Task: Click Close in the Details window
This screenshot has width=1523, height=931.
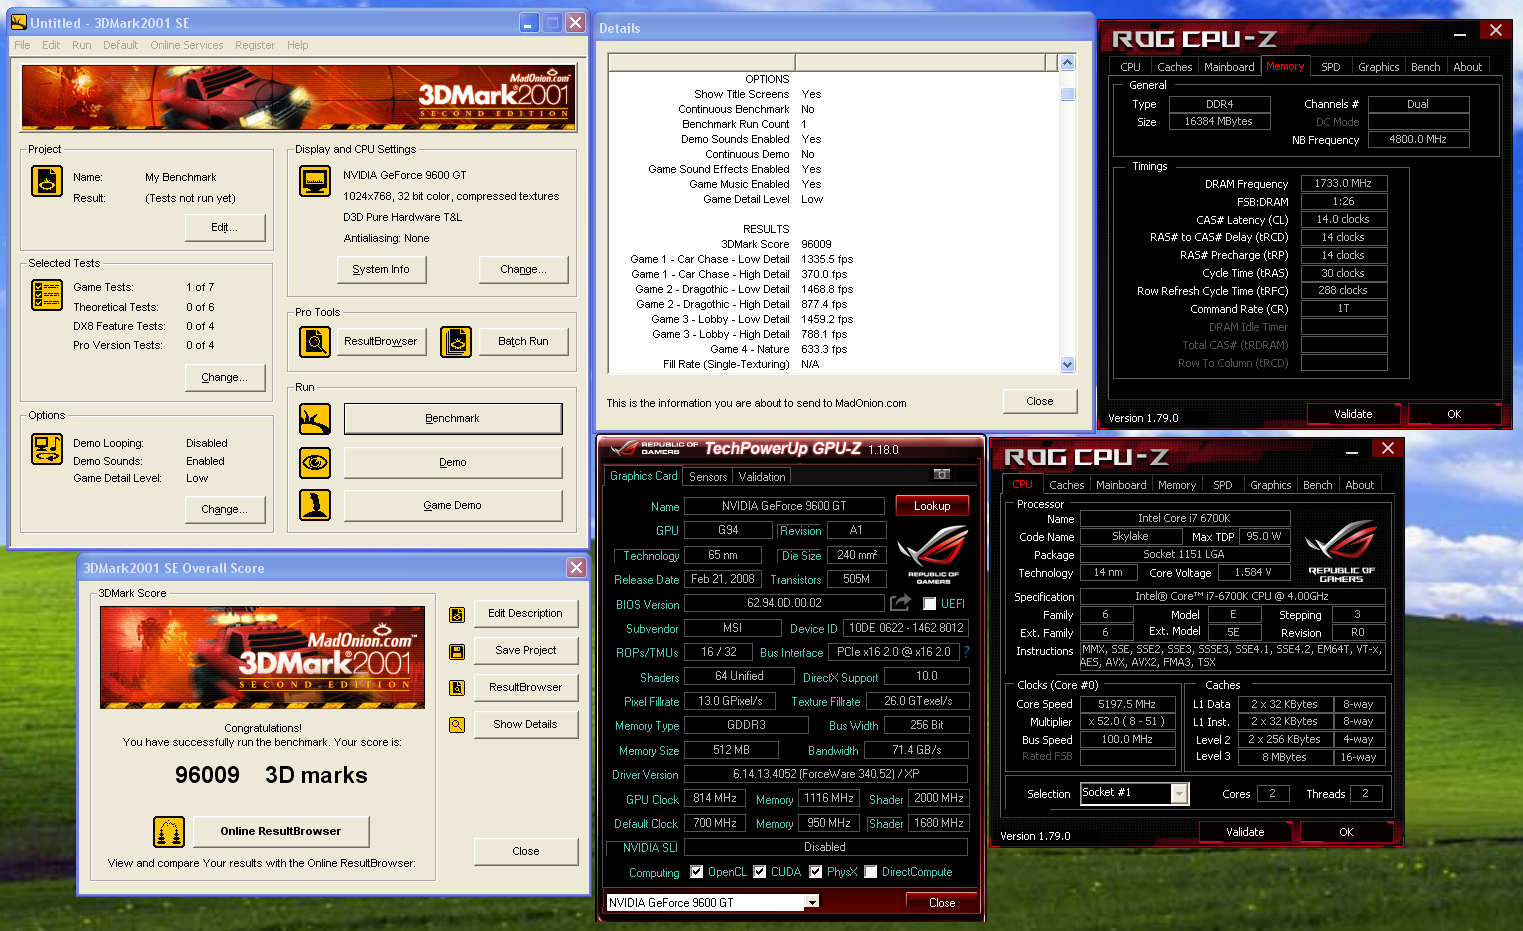Action: [1040, 401]
